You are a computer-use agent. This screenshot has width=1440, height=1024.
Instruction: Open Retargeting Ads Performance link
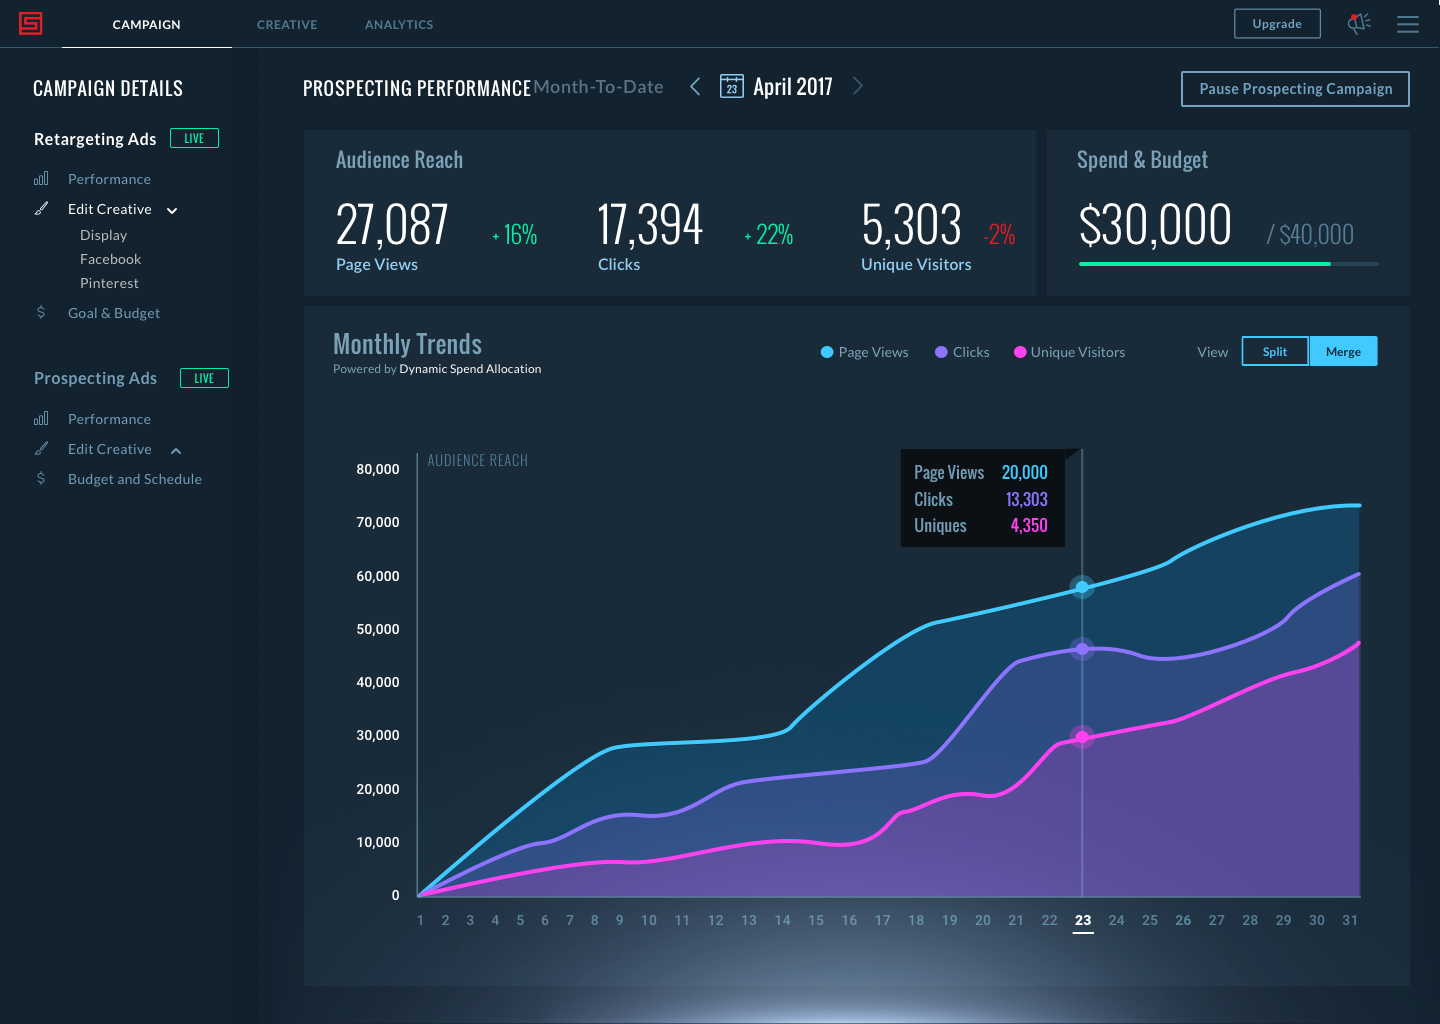coord(110,179)
